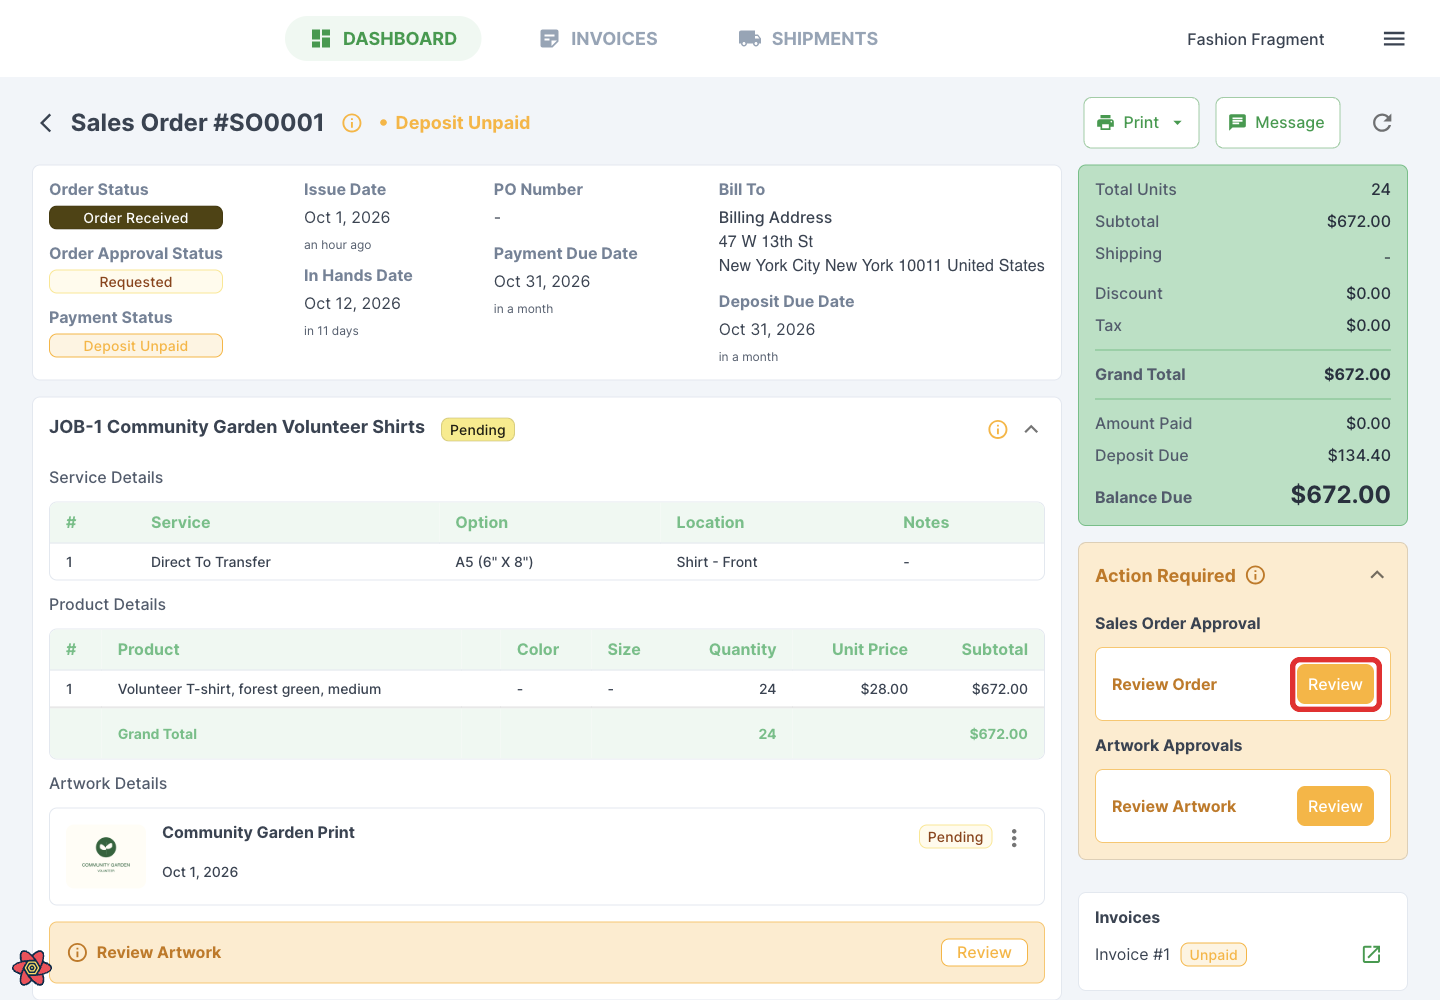Click the Shirt - Front location cell
Screen dimensions: 1440x1000
(x=717, y=562)
